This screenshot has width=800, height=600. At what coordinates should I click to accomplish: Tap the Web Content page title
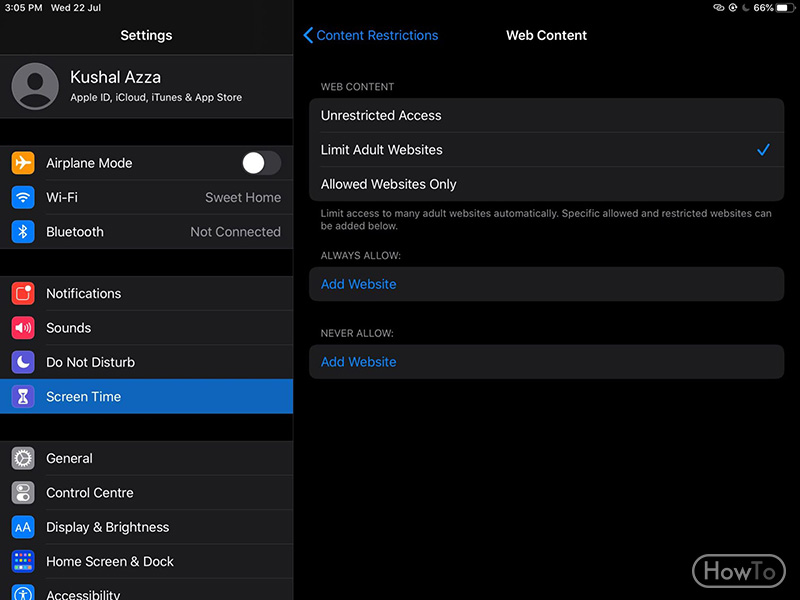[x=546, y=35]
